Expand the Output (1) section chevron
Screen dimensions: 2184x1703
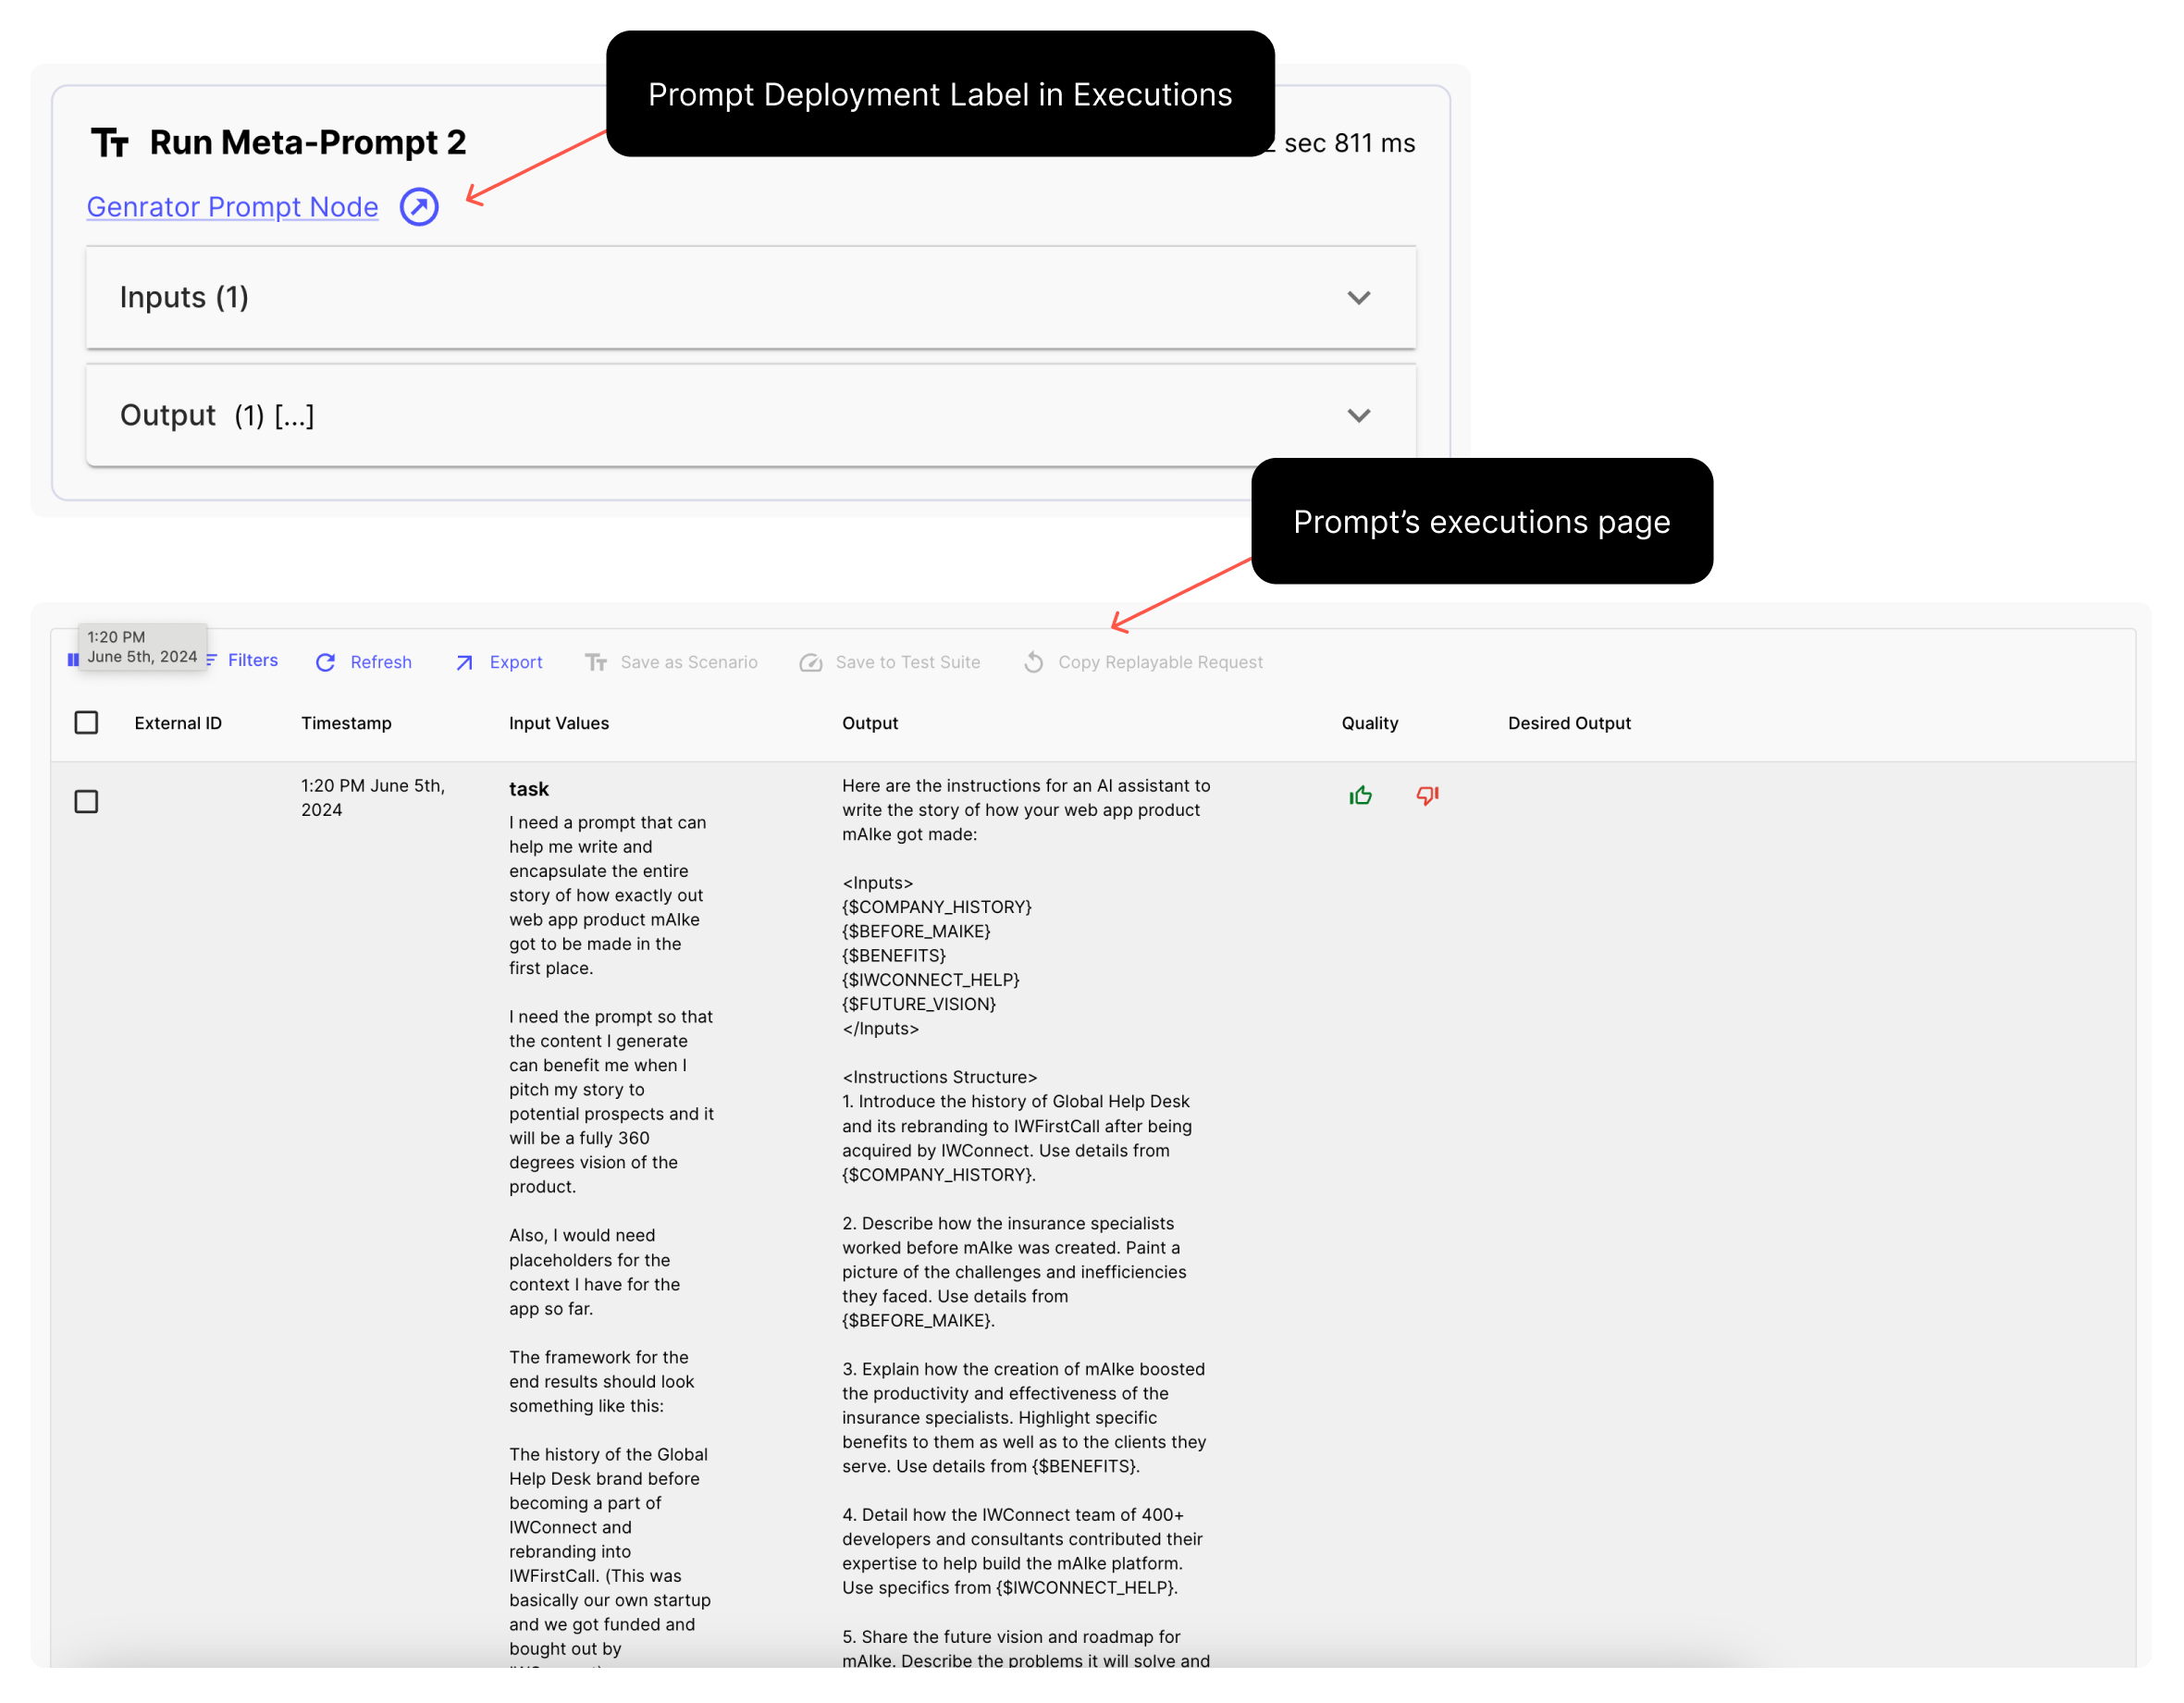coord(1358,415)
